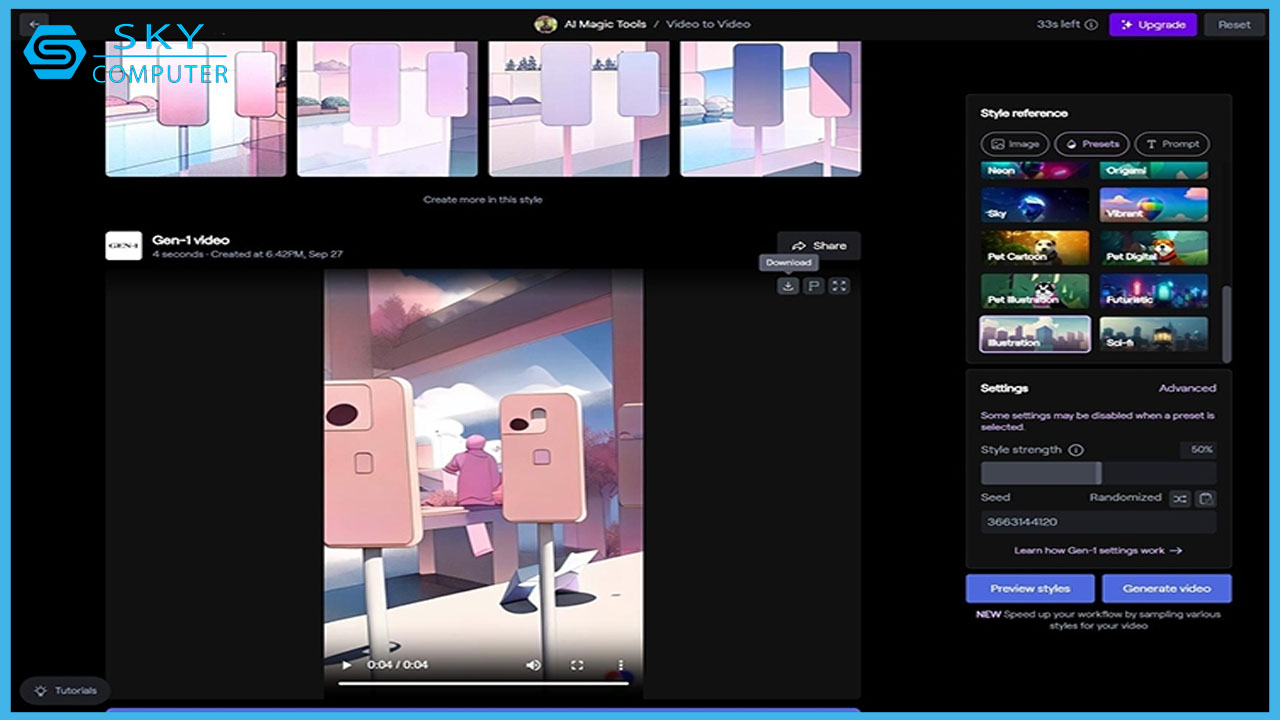Viewport: 1280px width, 720px height.
Task: Expand the Advanced settings
Action: [x=1187, y=388]
